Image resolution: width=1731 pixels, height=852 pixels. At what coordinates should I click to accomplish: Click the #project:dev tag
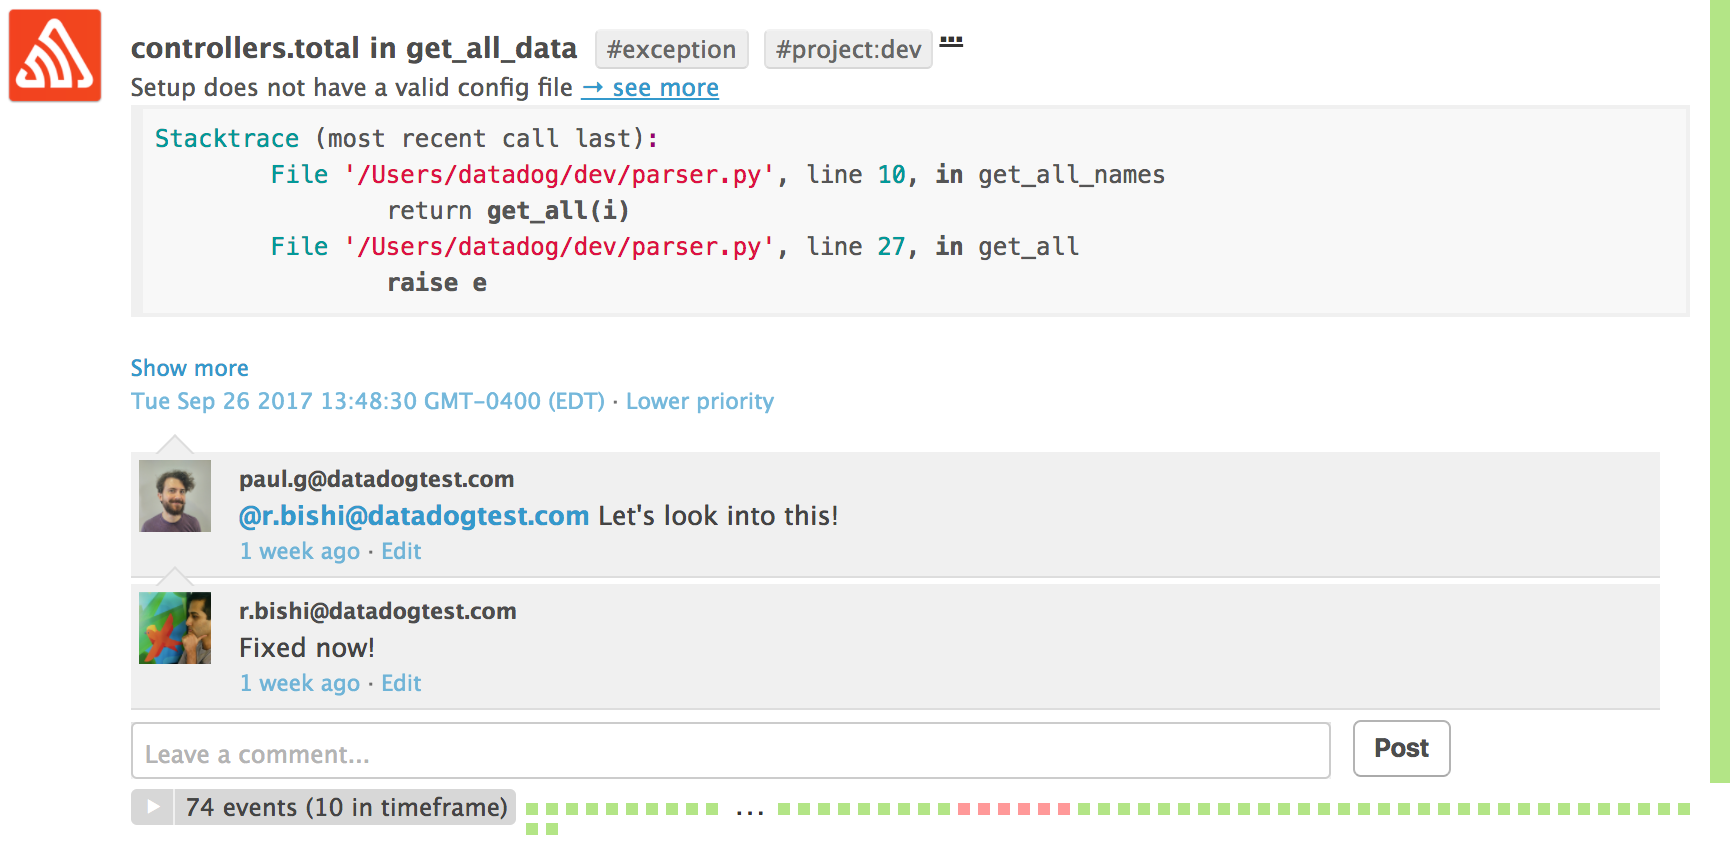pos(848,49)
